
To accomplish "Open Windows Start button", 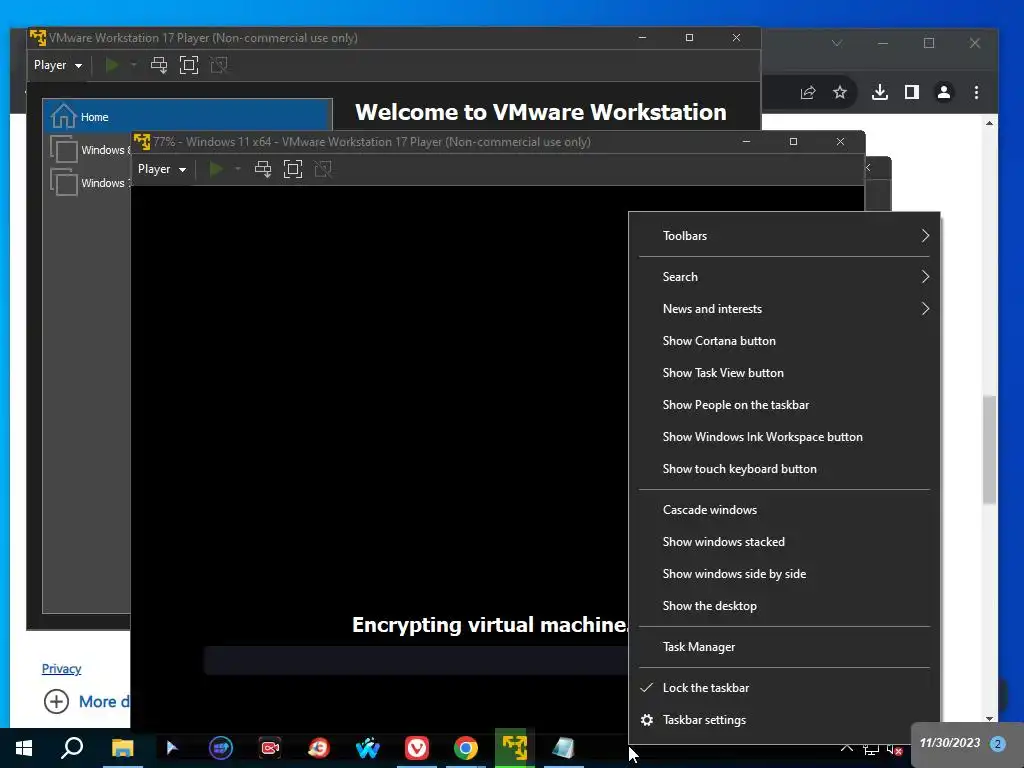I will 24,748.
